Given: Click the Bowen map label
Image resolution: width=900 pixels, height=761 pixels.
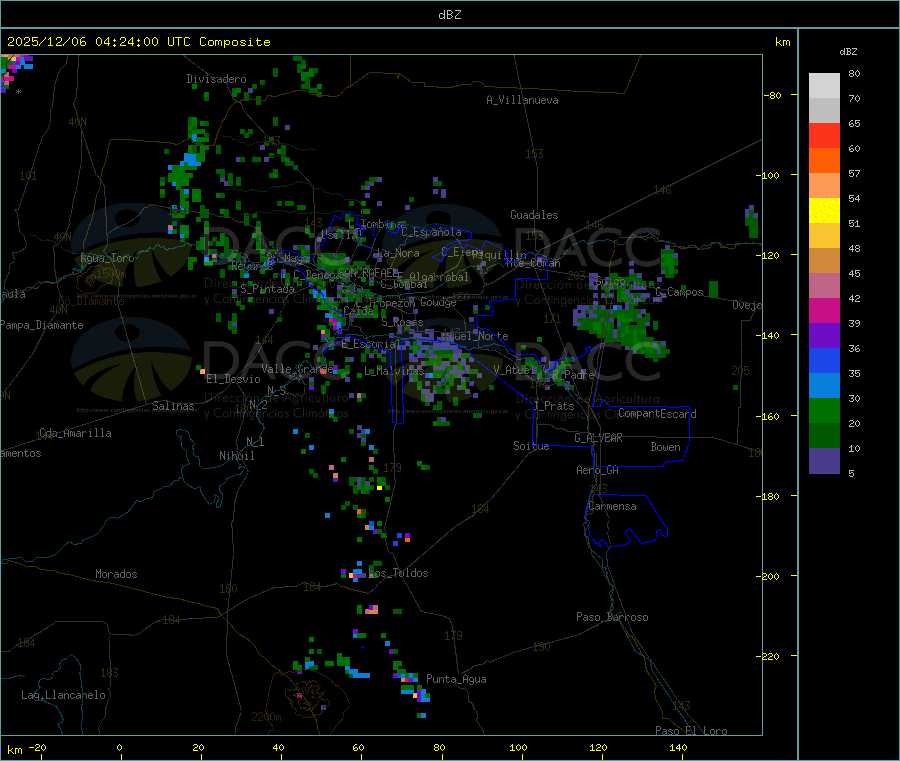Looking at the screenshot, I should [665, 447].
